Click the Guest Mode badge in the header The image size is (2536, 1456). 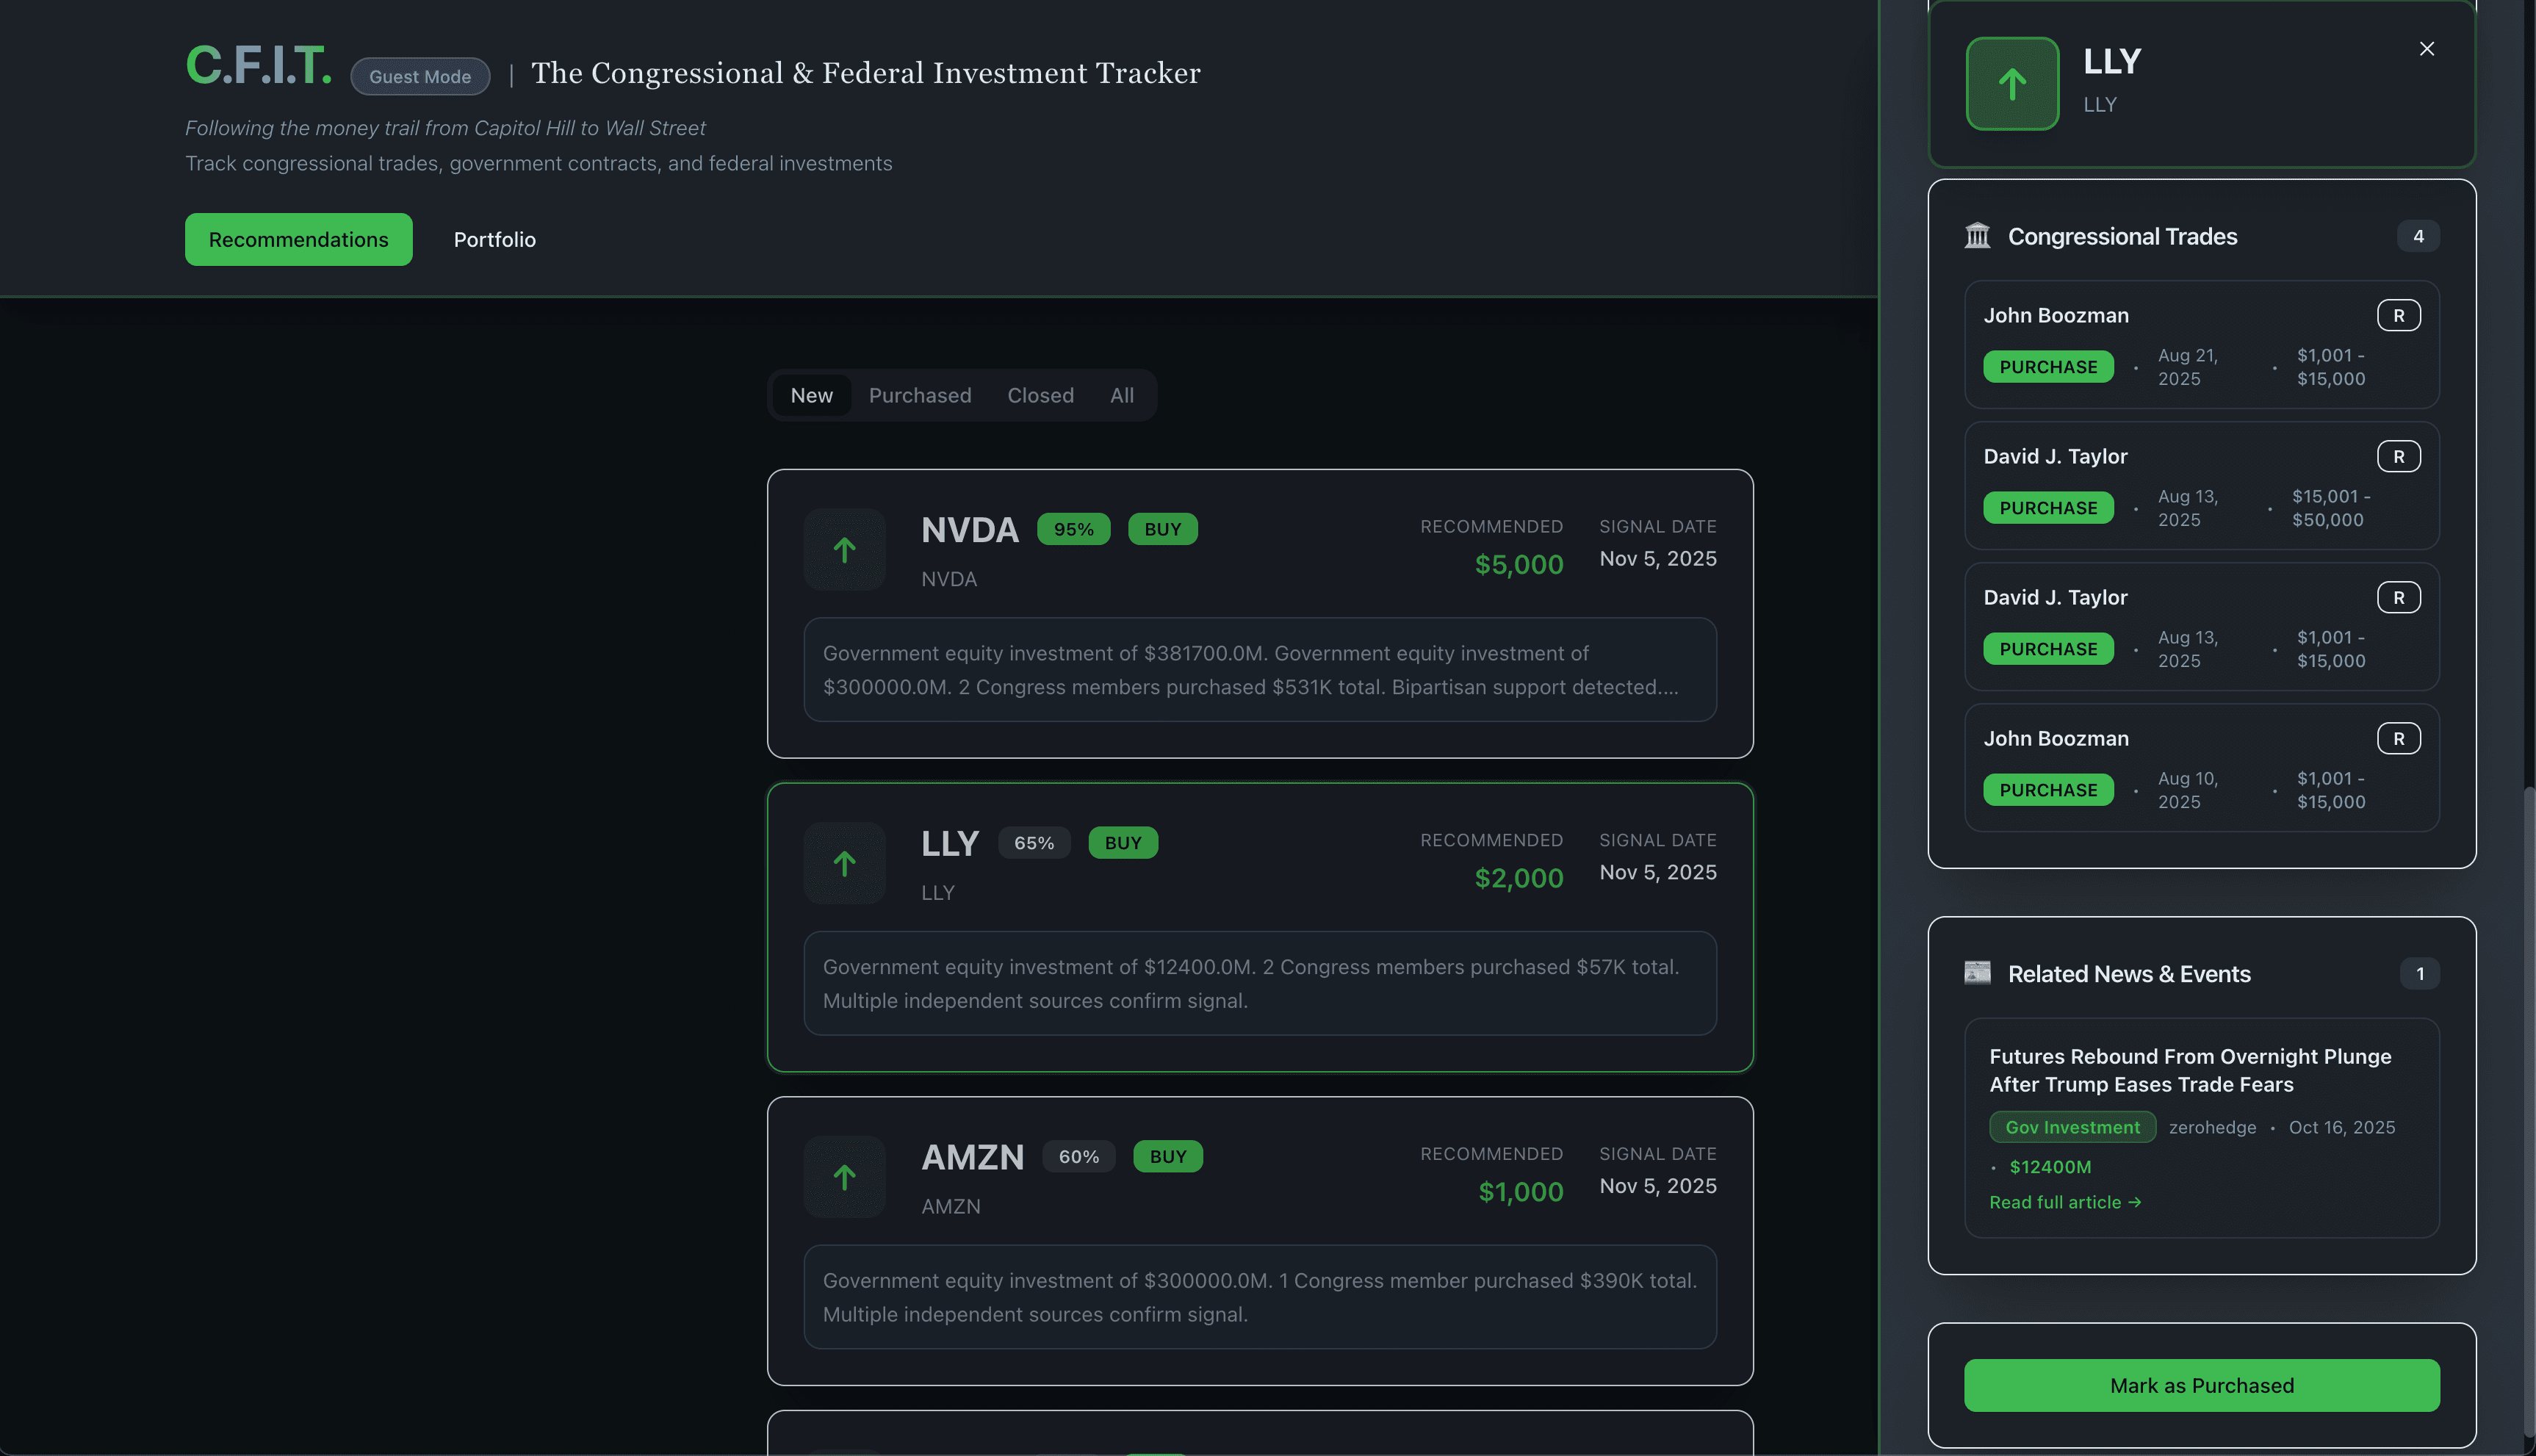pyautogui.click(x=420, y=76)
